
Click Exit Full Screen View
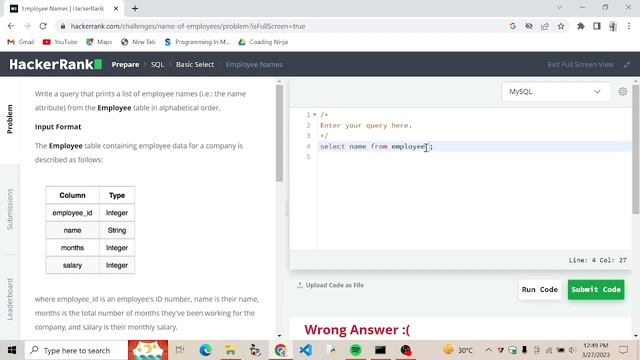(x=580, y=64)
